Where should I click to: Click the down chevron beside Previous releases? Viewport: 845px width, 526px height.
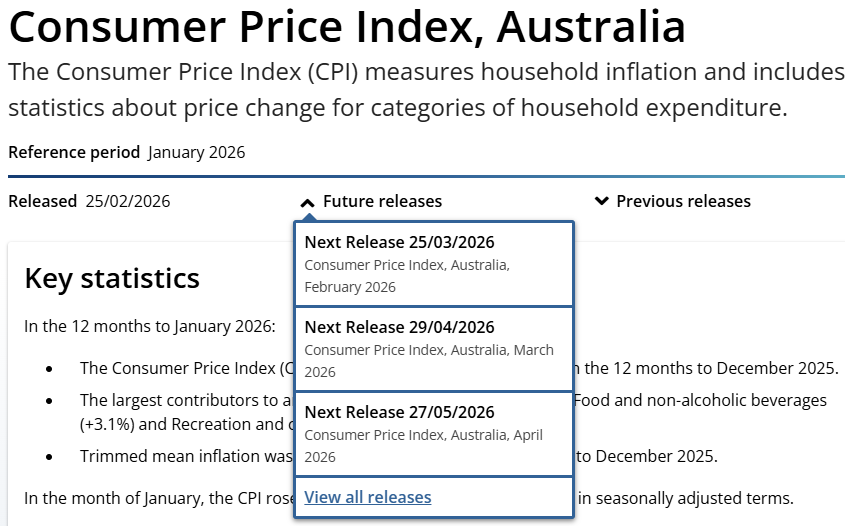601,201
